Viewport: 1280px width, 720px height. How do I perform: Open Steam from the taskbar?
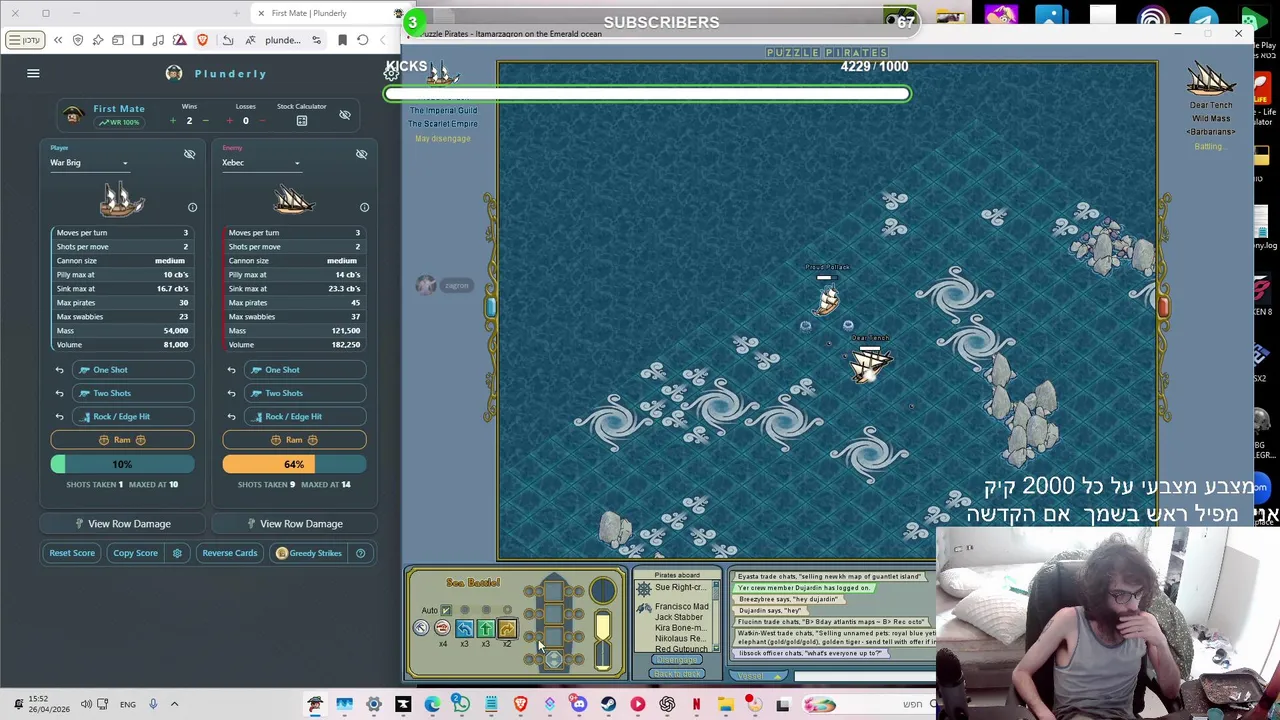point(608,705)
